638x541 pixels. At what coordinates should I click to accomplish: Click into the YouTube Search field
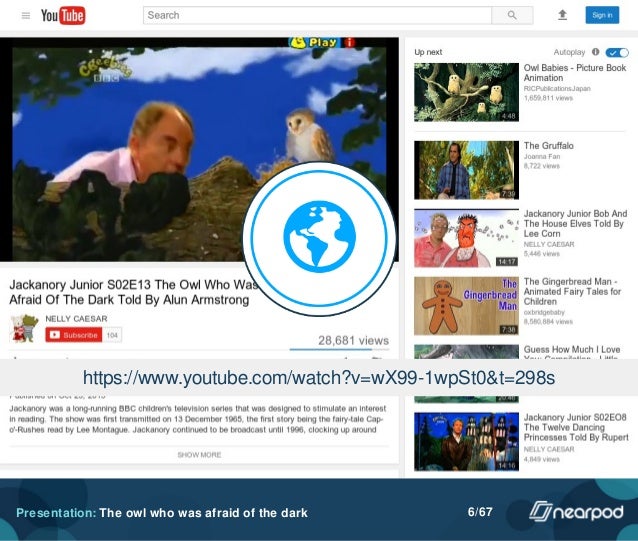click(317, 15)
